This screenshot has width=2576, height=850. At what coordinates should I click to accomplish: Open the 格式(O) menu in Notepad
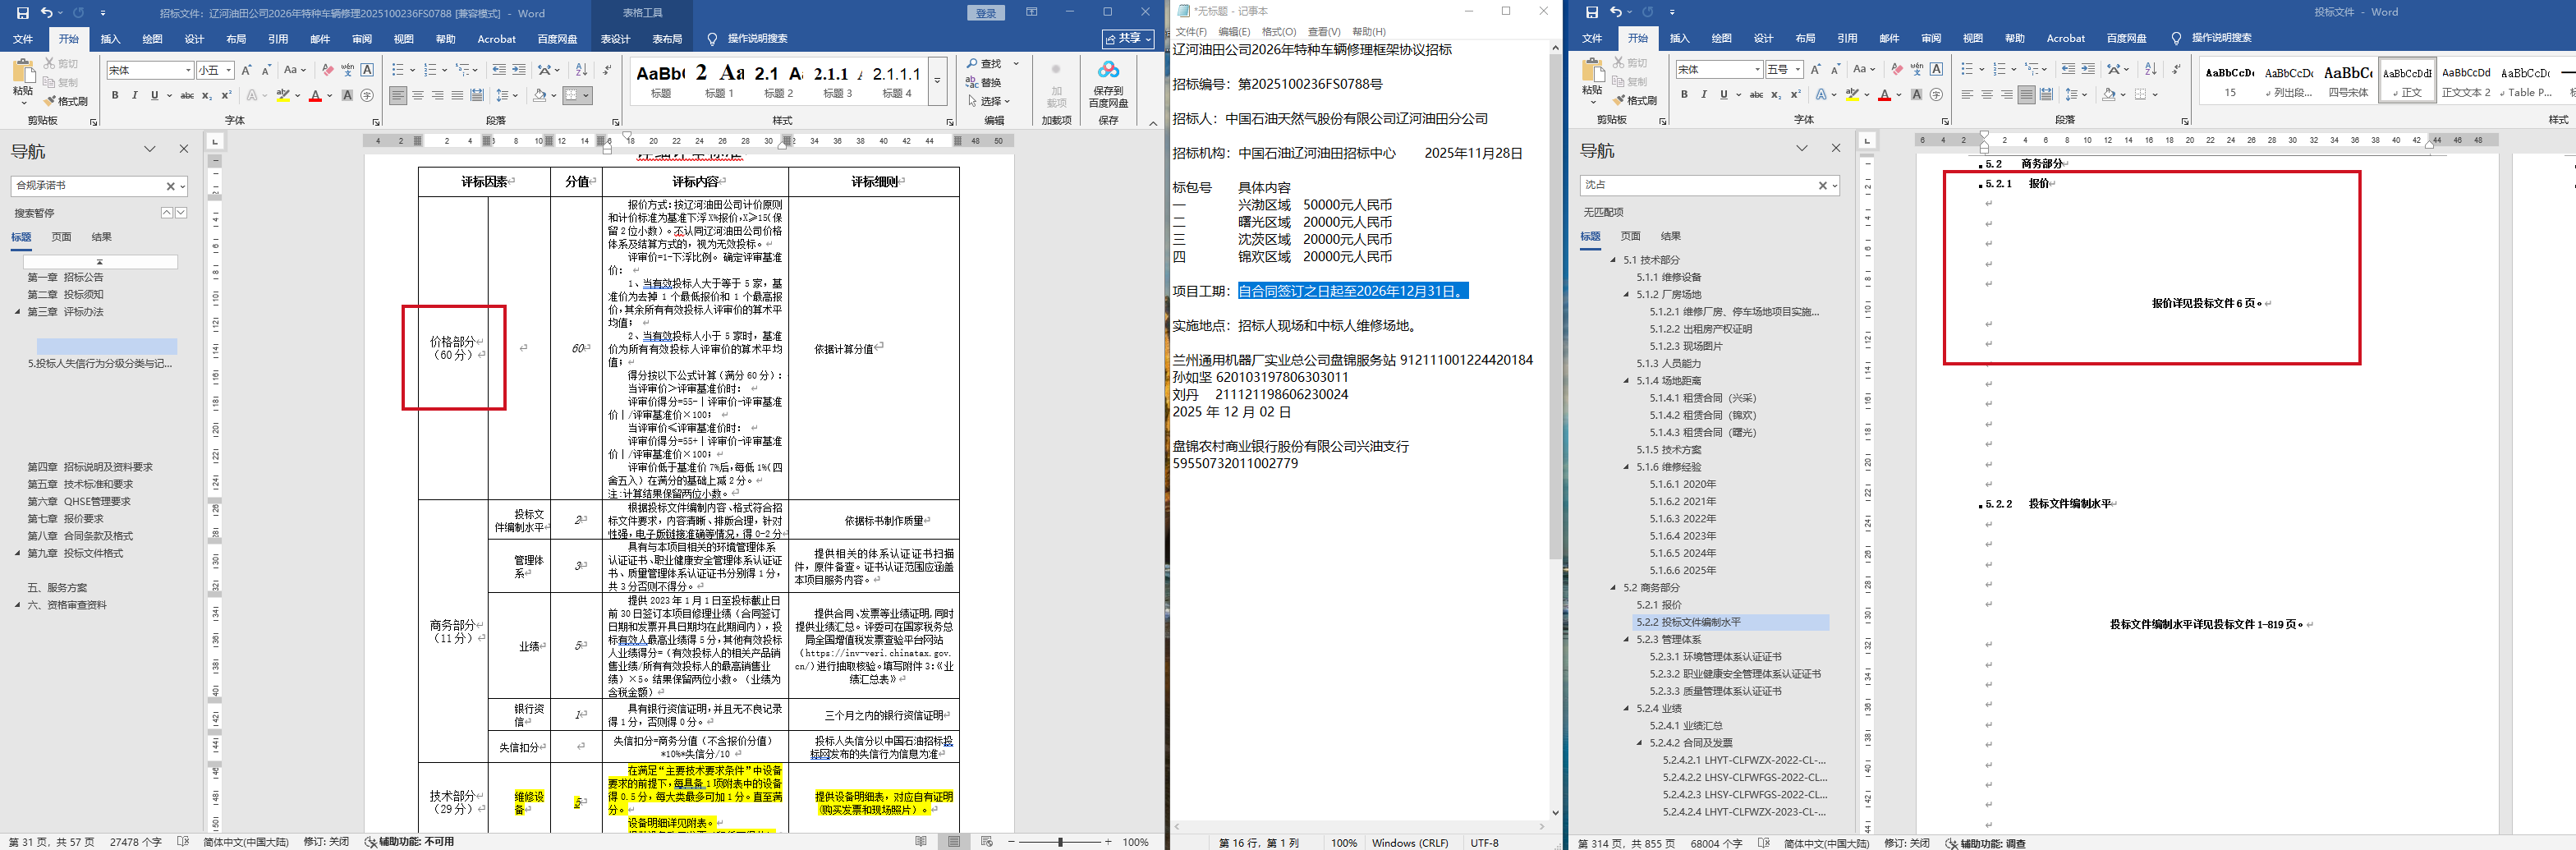click(1278, 32)
